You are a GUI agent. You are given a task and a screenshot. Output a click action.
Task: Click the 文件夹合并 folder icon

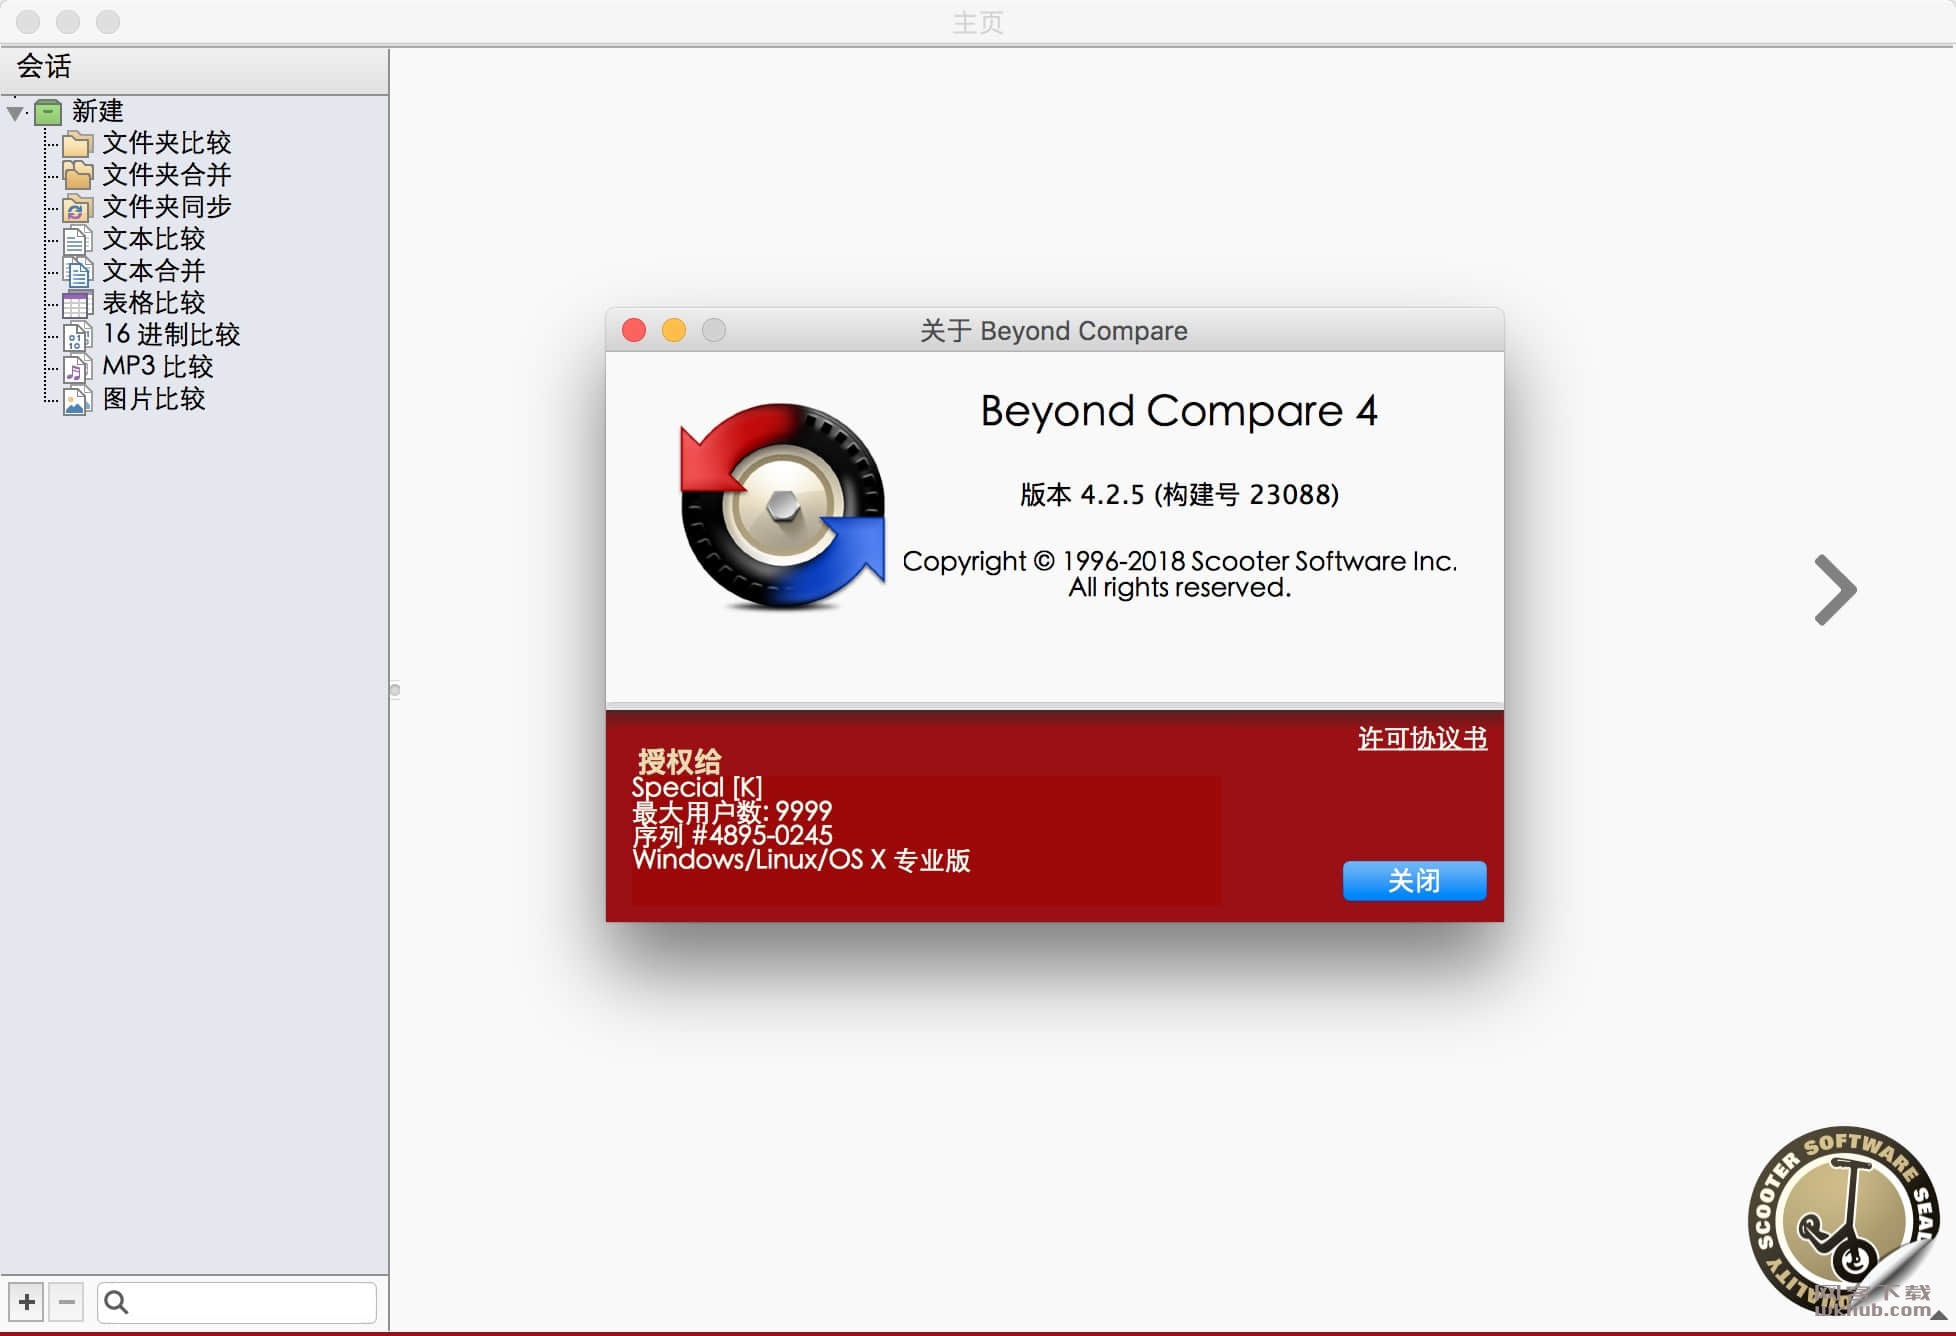coord(78,176)
